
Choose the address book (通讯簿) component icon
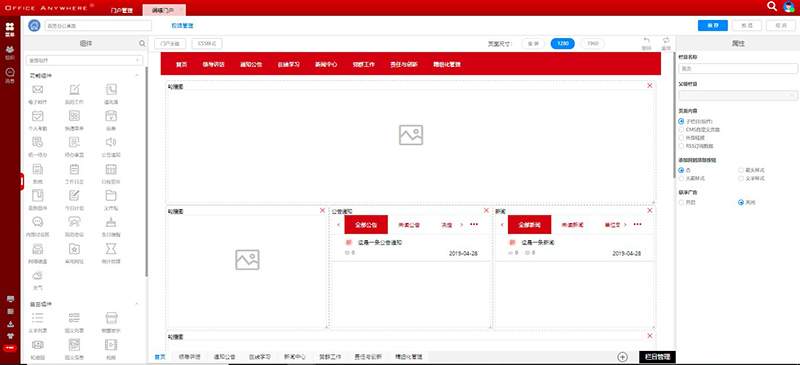coord(111,90)
